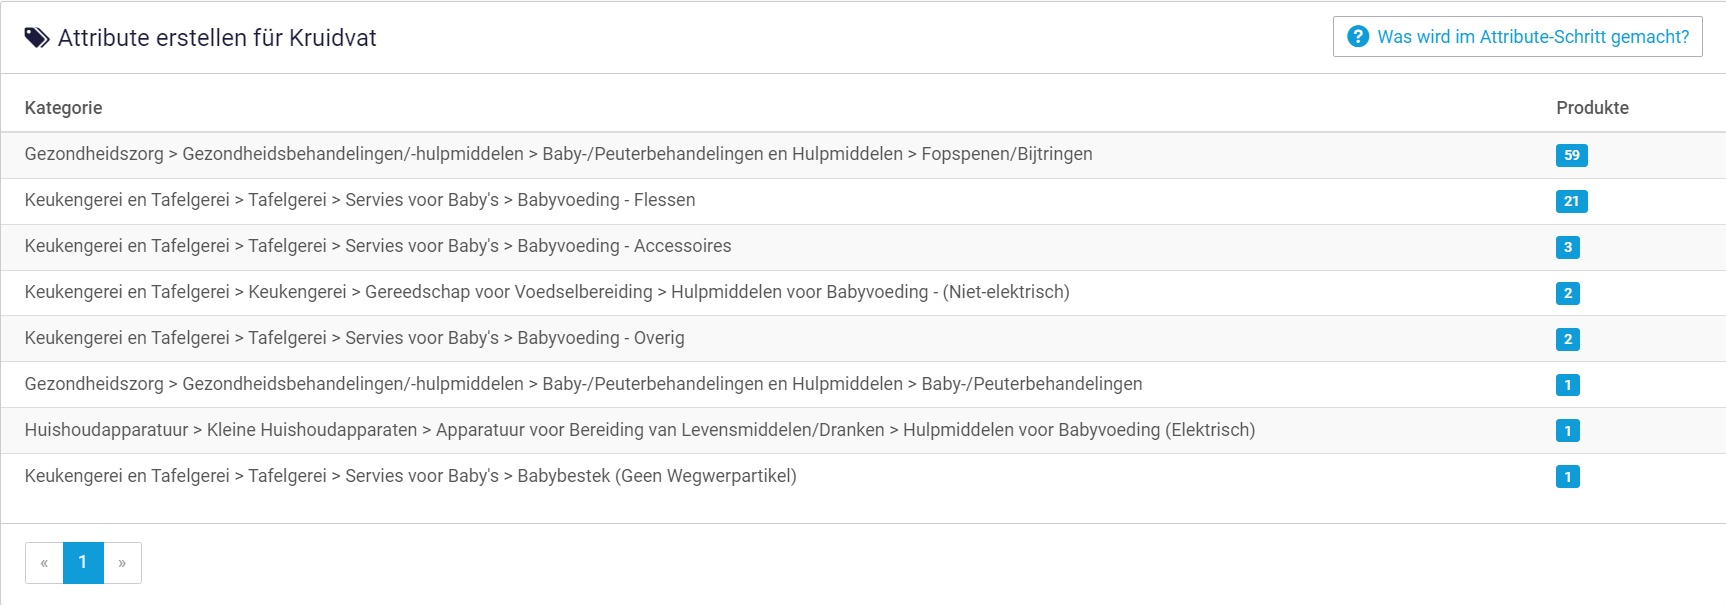Click the tags icon beside Attribute erstellen
Image resolution: width=1726 pixels, height=605 pixels.
tap(37, 38)
